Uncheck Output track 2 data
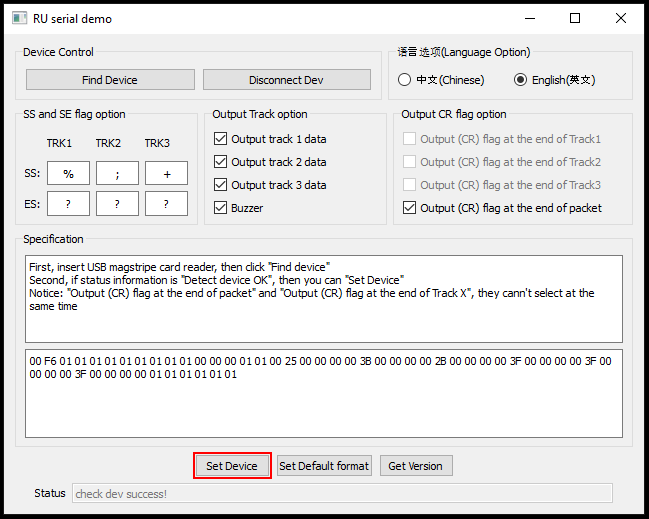Image resolution: width=649 pixels, height=519 pixels. click(221, 162)
